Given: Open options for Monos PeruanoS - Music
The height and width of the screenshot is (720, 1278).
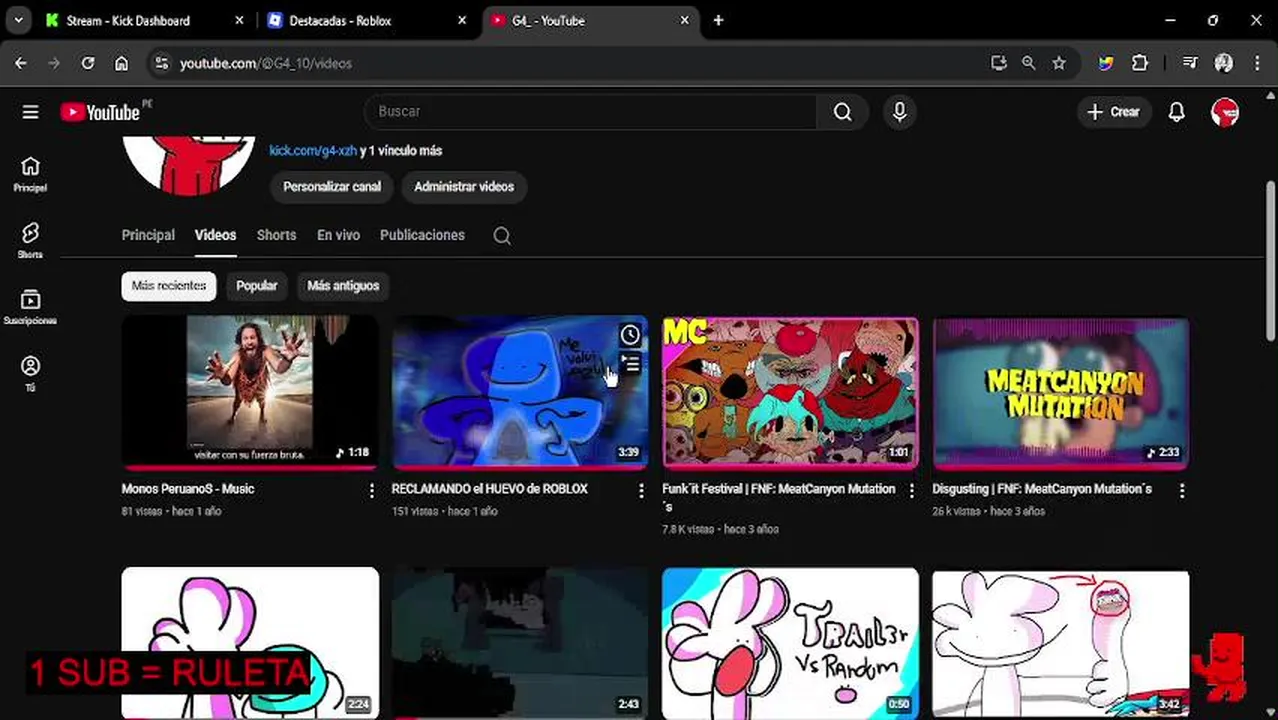Looking at the screenshot, I should (371, 490).
